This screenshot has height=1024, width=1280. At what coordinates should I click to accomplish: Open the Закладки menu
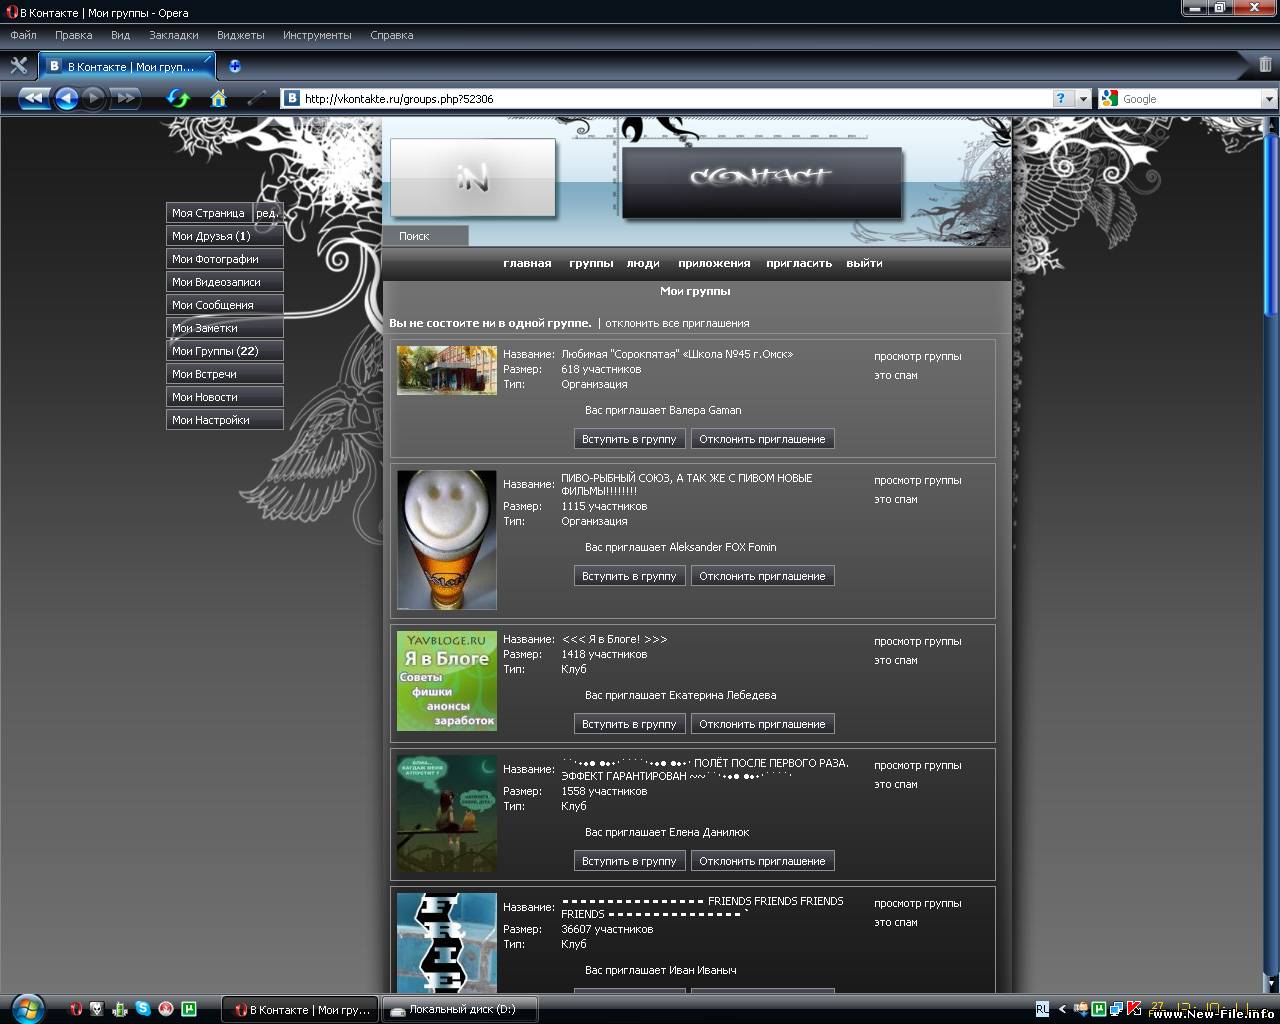coord(173,35)
